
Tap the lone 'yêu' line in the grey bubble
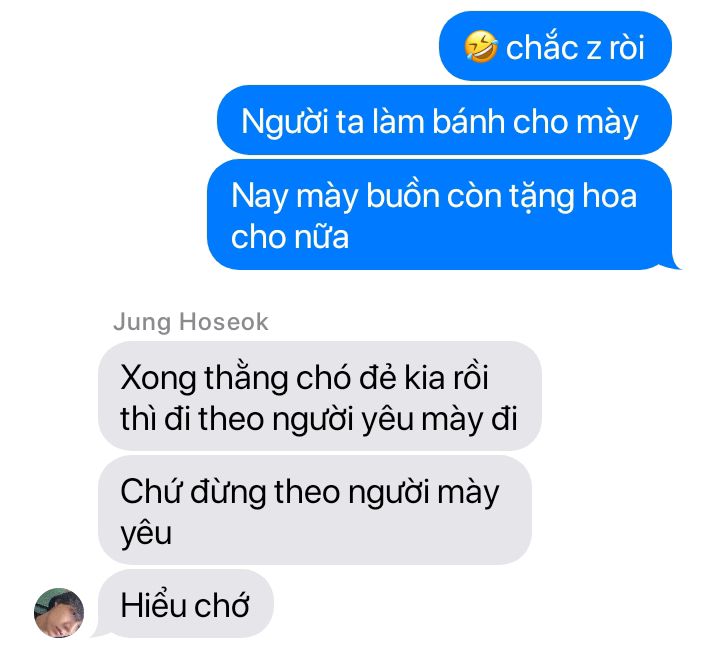(146, 534)
